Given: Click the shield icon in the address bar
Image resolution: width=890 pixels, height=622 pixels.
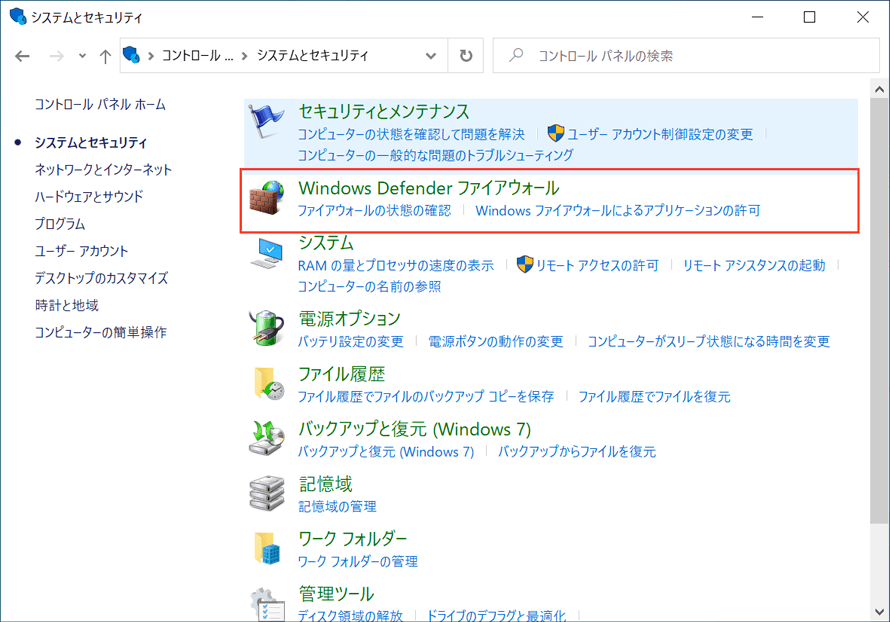Looking at the screenshot, I should 131,55.
